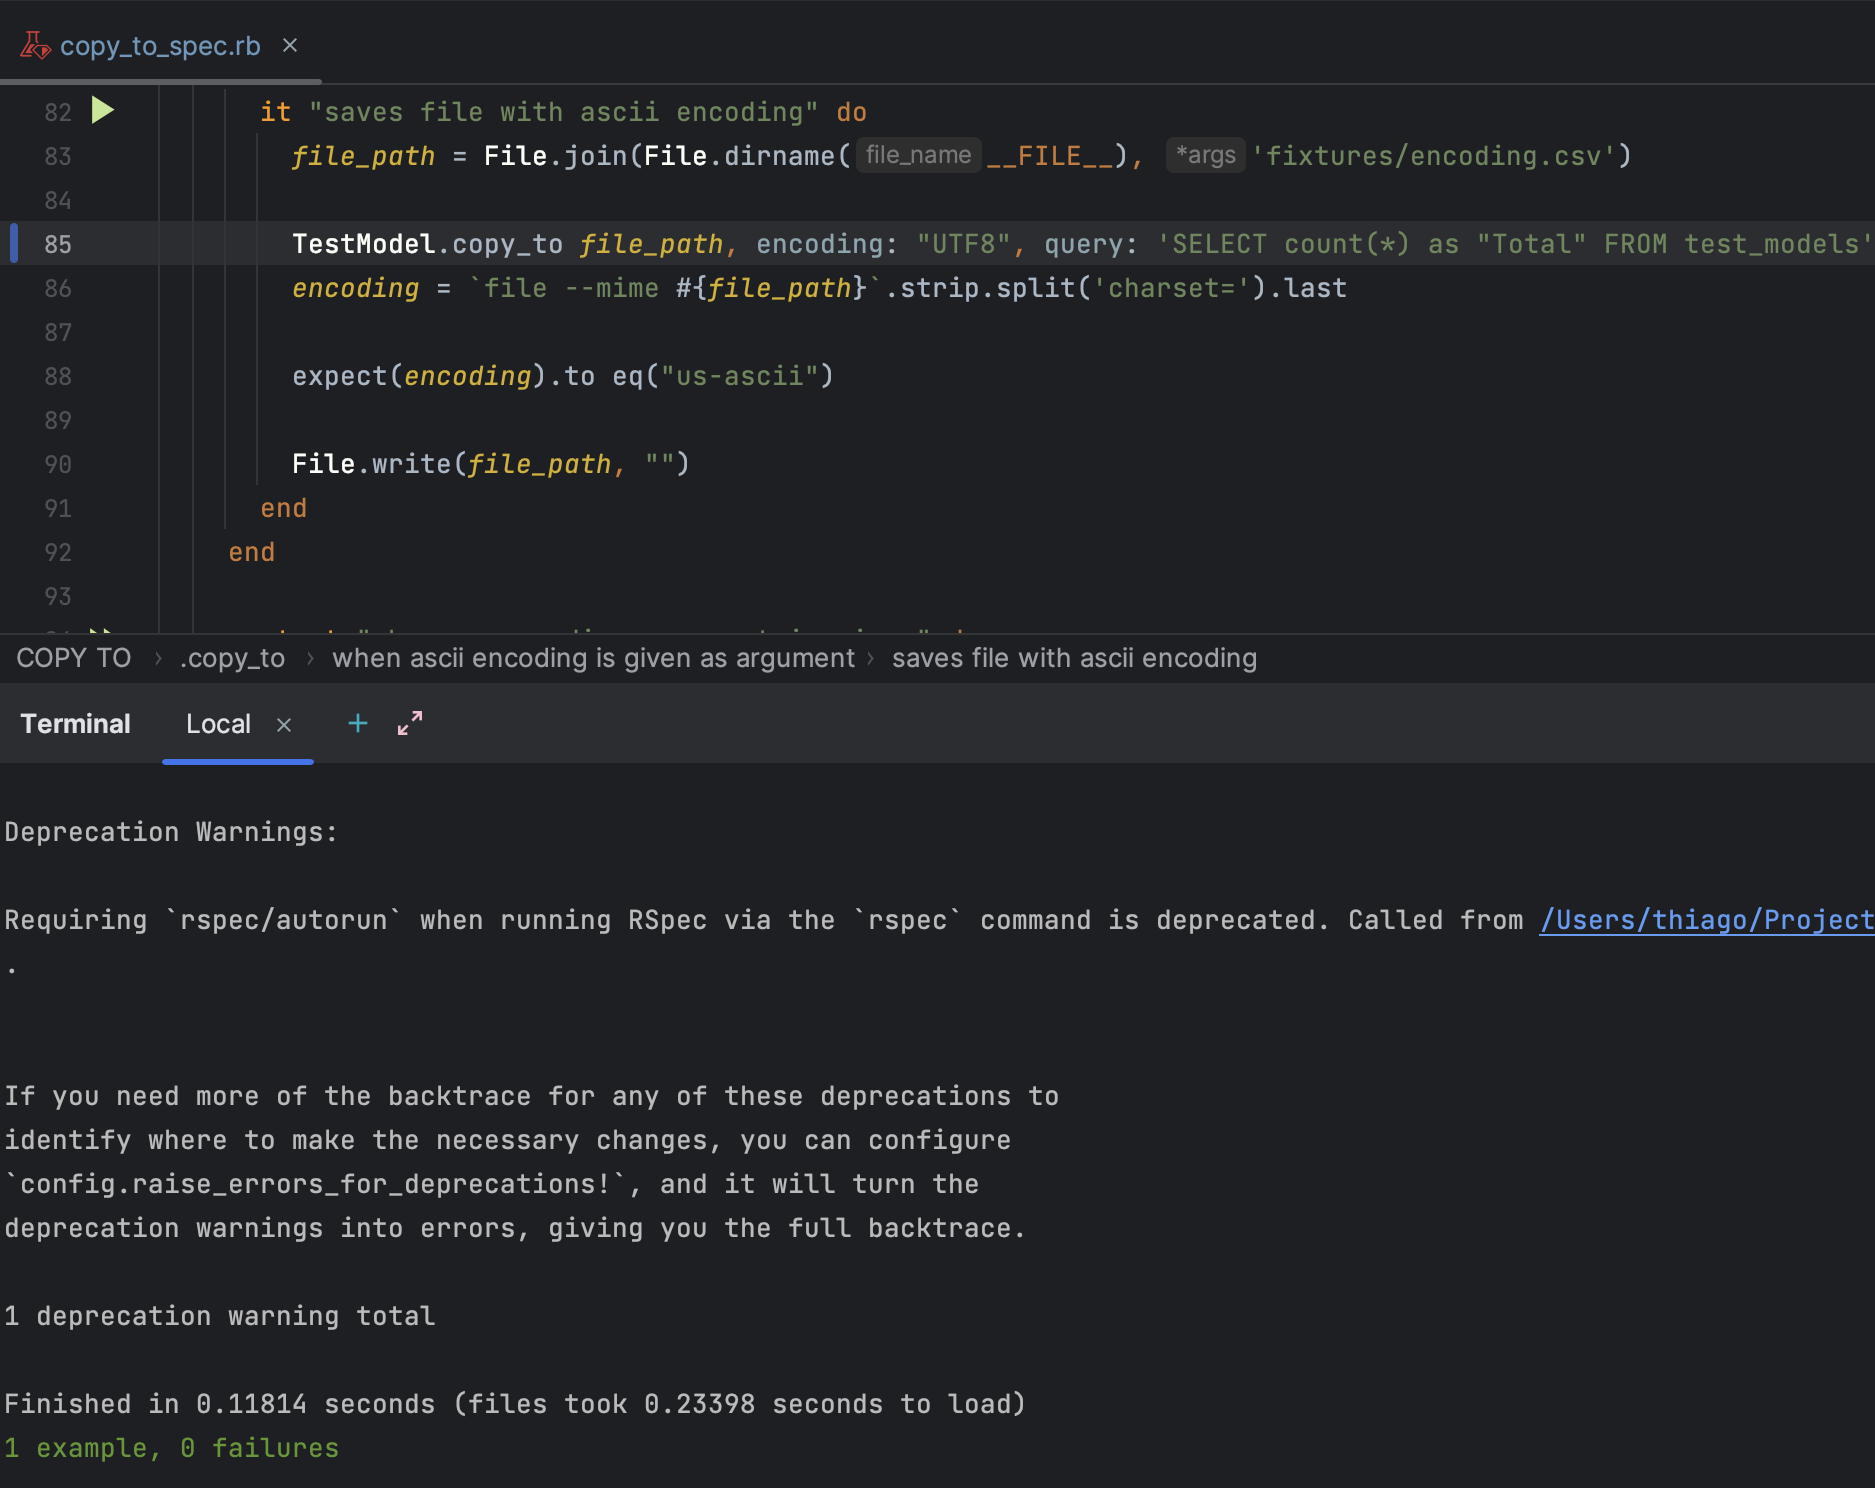This screenshot has height=1488, width=1875.
Task: Click the Terminal panel title
Action: pyautogui.click(x=76, y=724)
